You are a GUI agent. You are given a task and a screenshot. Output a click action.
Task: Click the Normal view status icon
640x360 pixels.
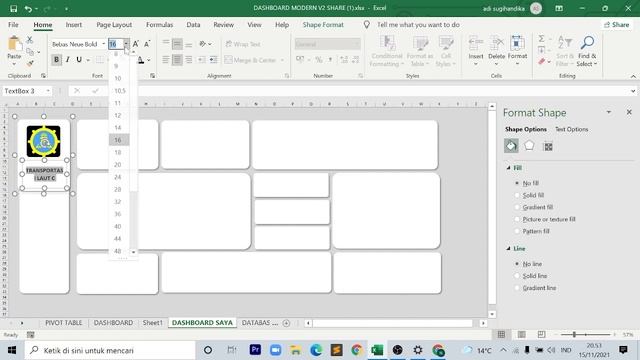point(501,335)
